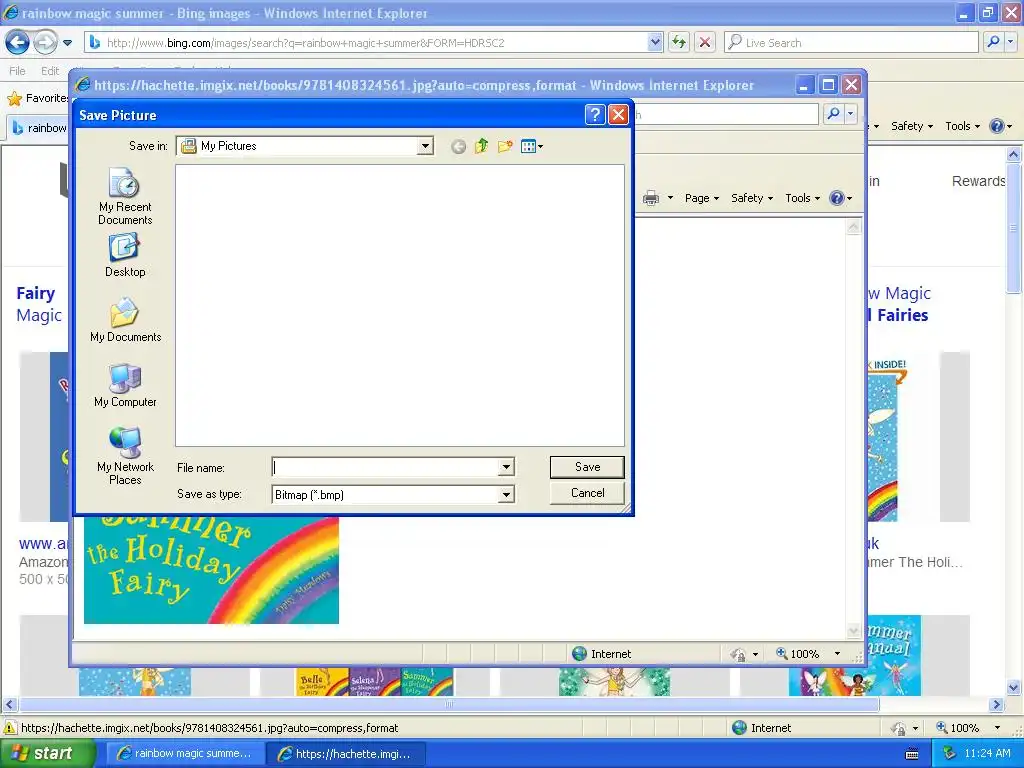Viewport: 1024px width, 768px height.
Task: Click the main window vertical scrollbar down arrow
Action: click(1014, 687)
